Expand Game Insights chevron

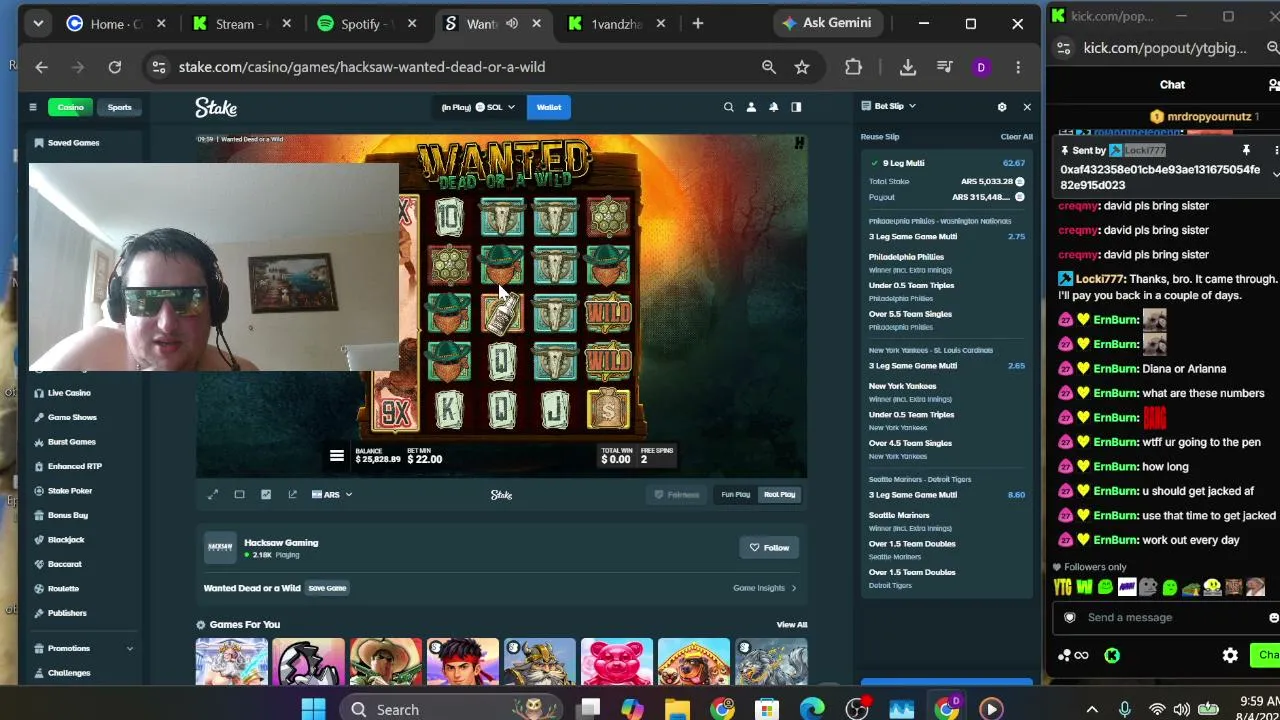click(794, 588)
